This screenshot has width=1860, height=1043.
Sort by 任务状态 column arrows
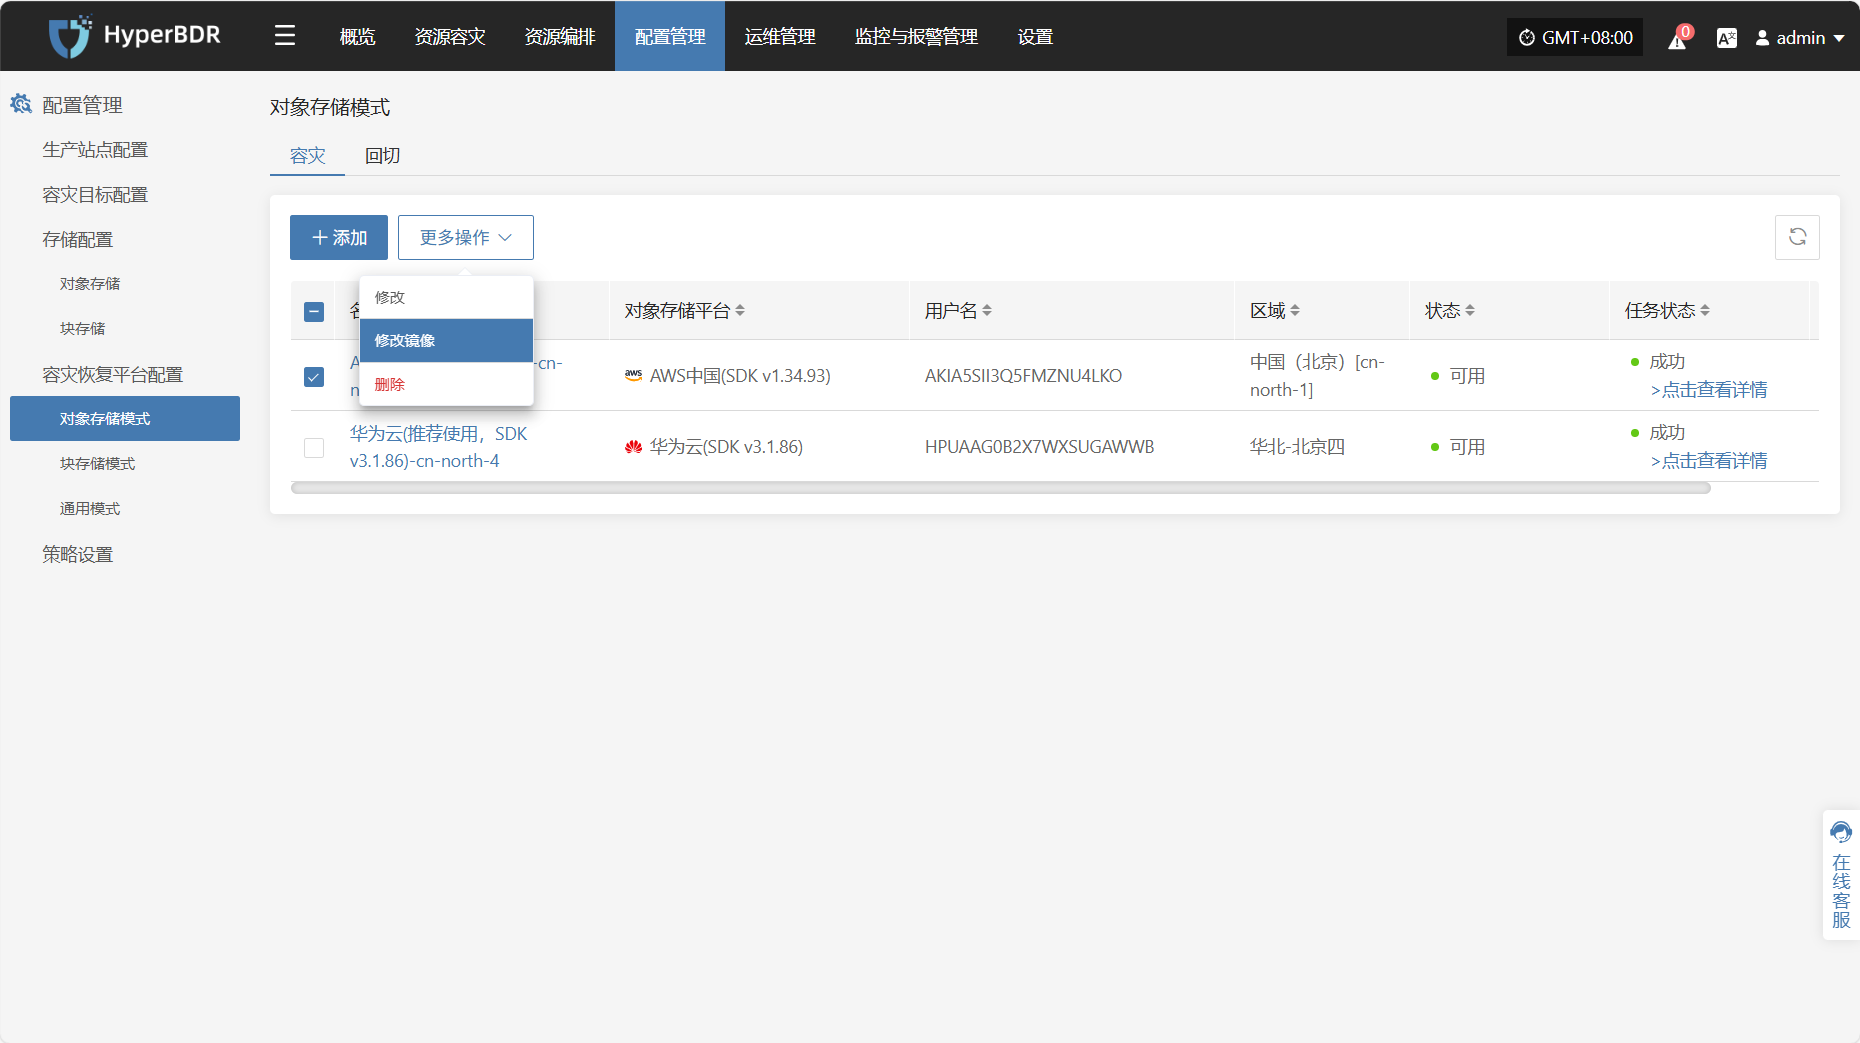1705,311
